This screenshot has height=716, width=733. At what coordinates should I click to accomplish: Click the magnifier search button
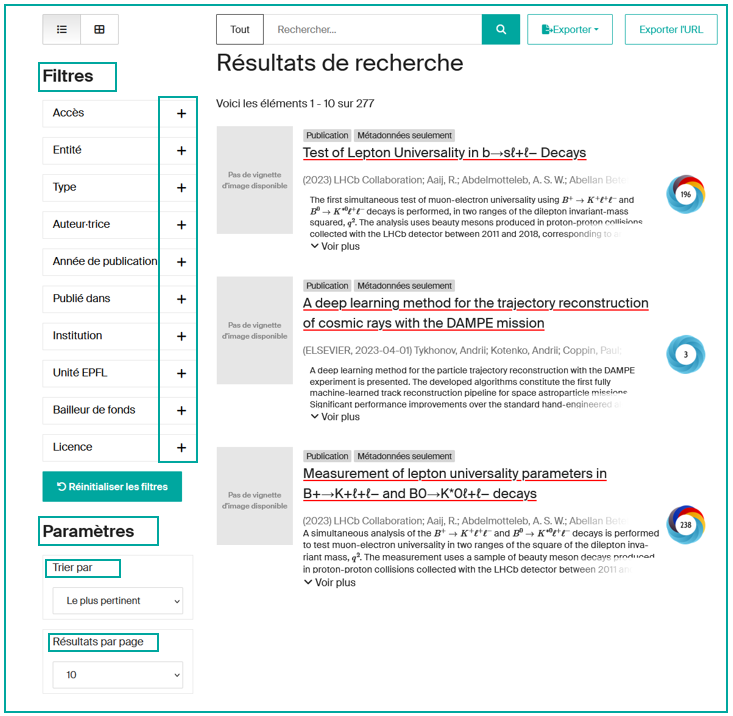pyautogui.click(x=501, y=29)
